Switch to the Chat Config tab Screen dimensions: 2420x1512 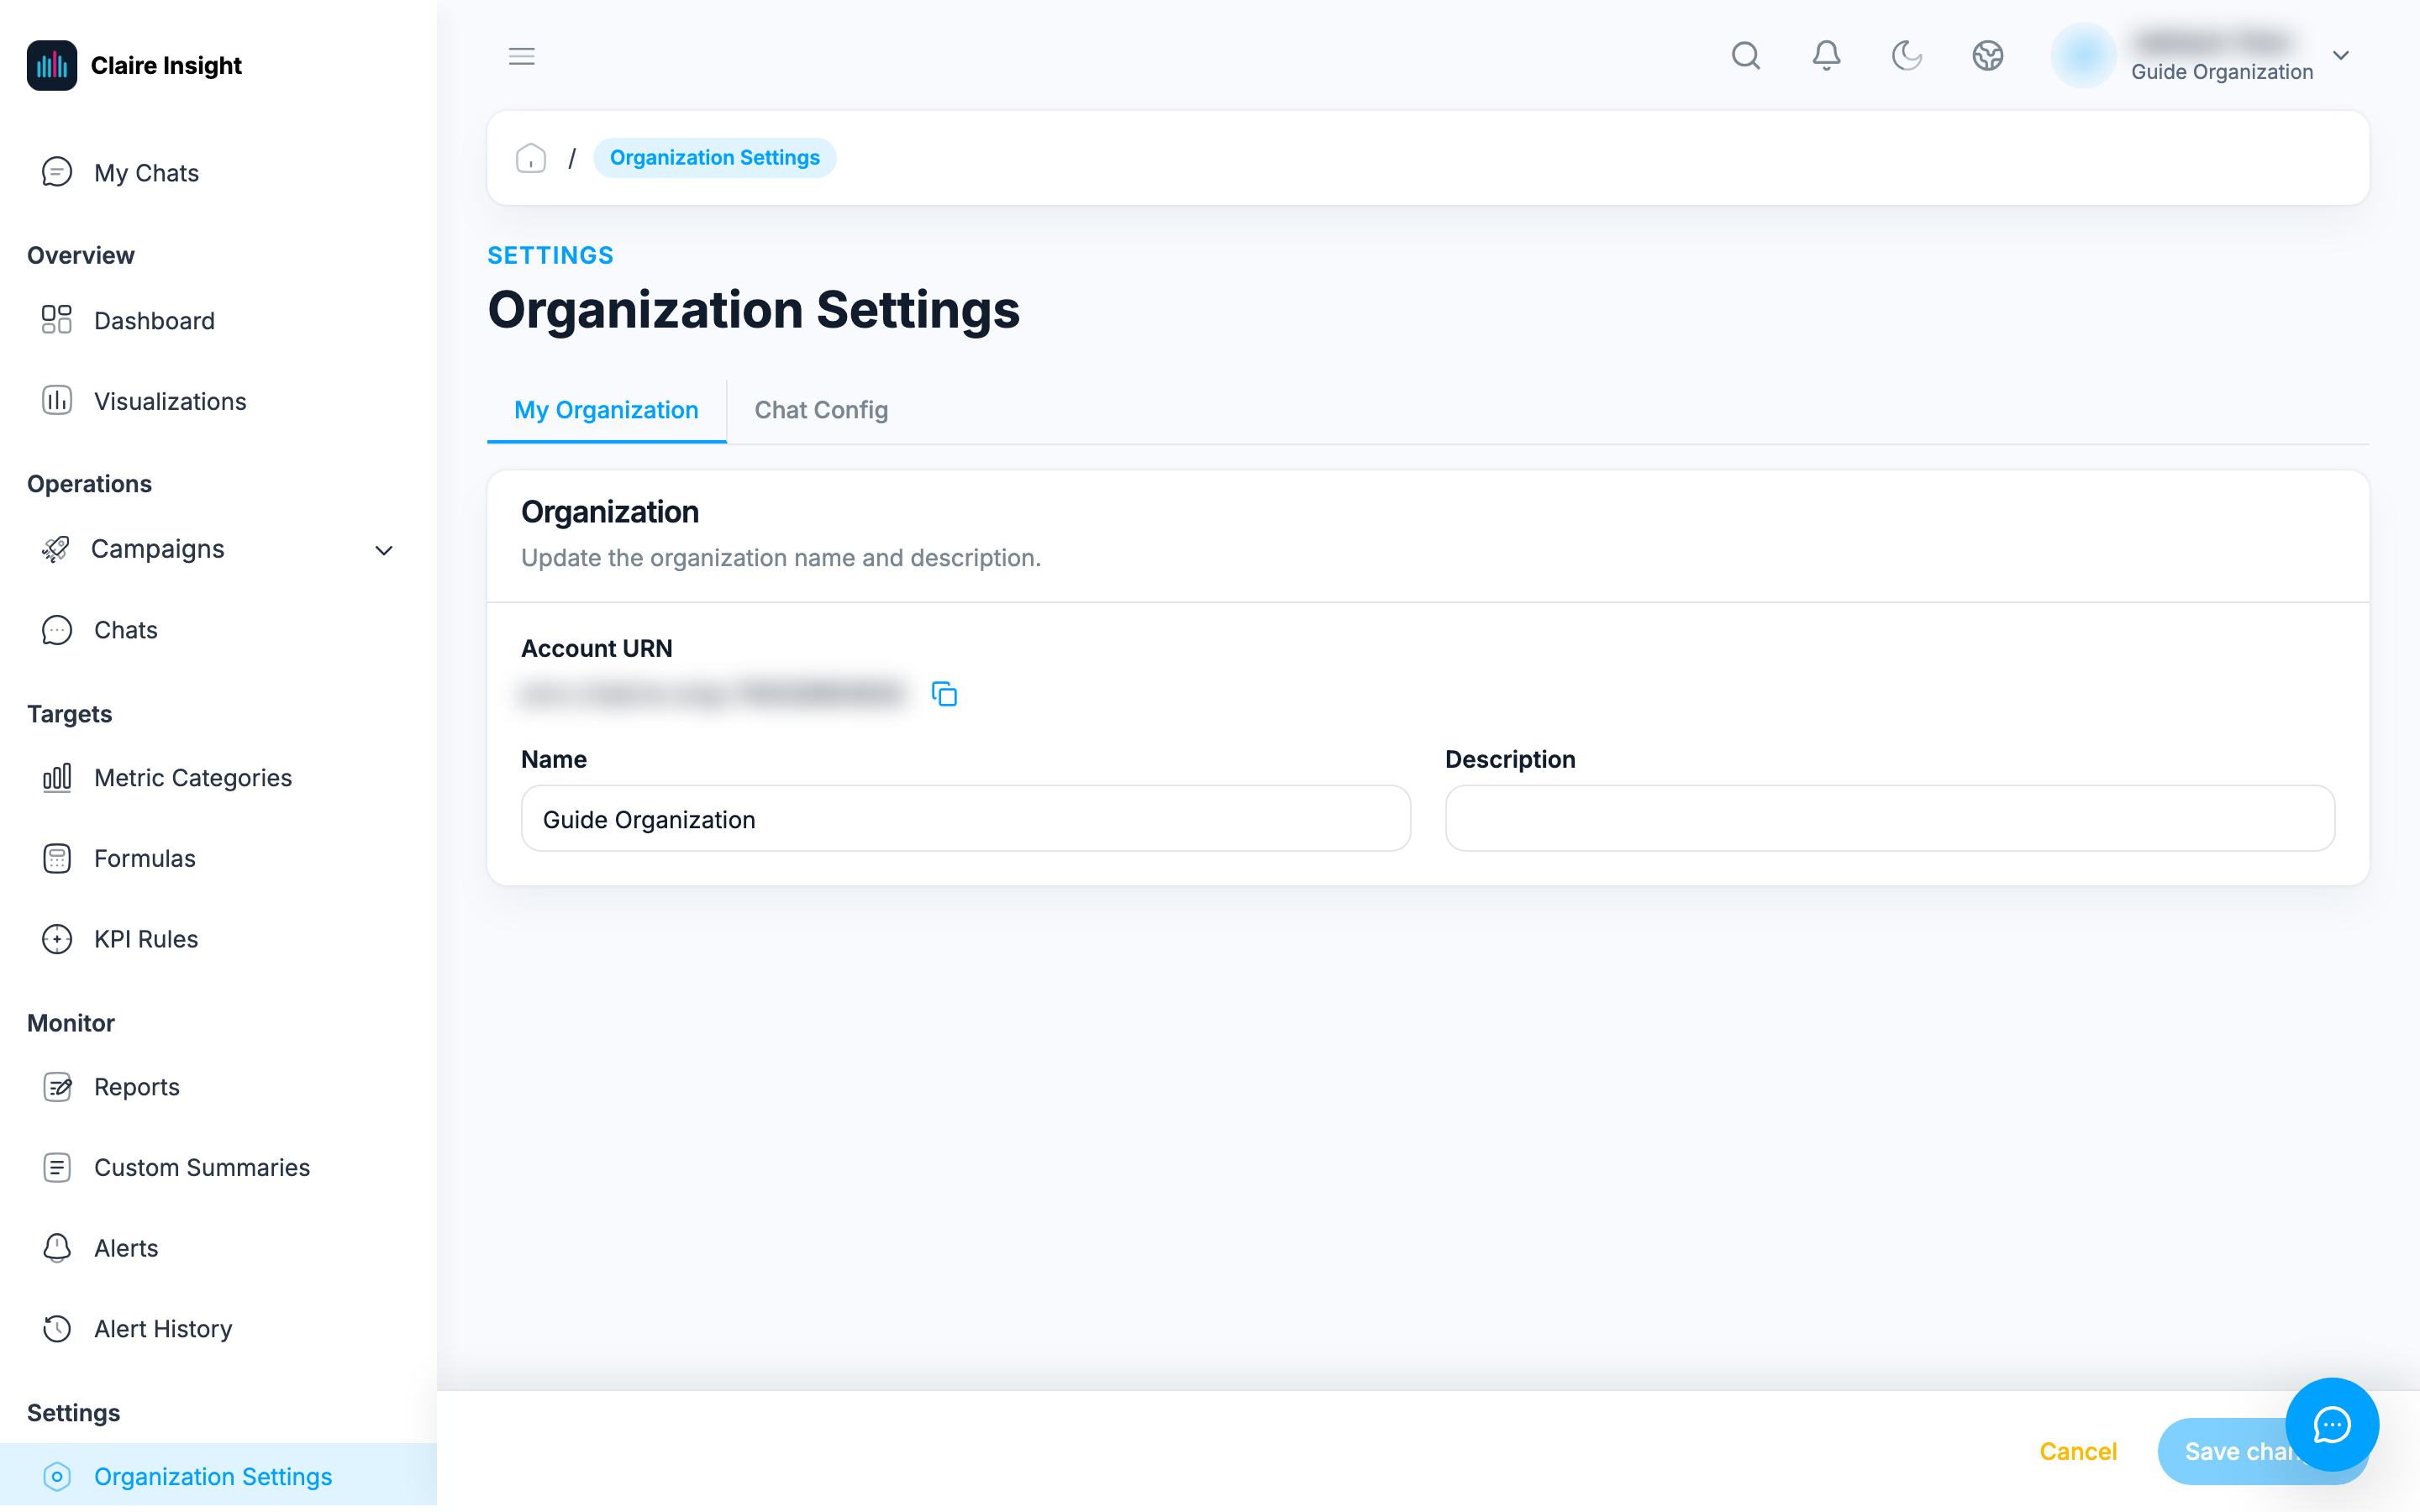click(821, 410)
